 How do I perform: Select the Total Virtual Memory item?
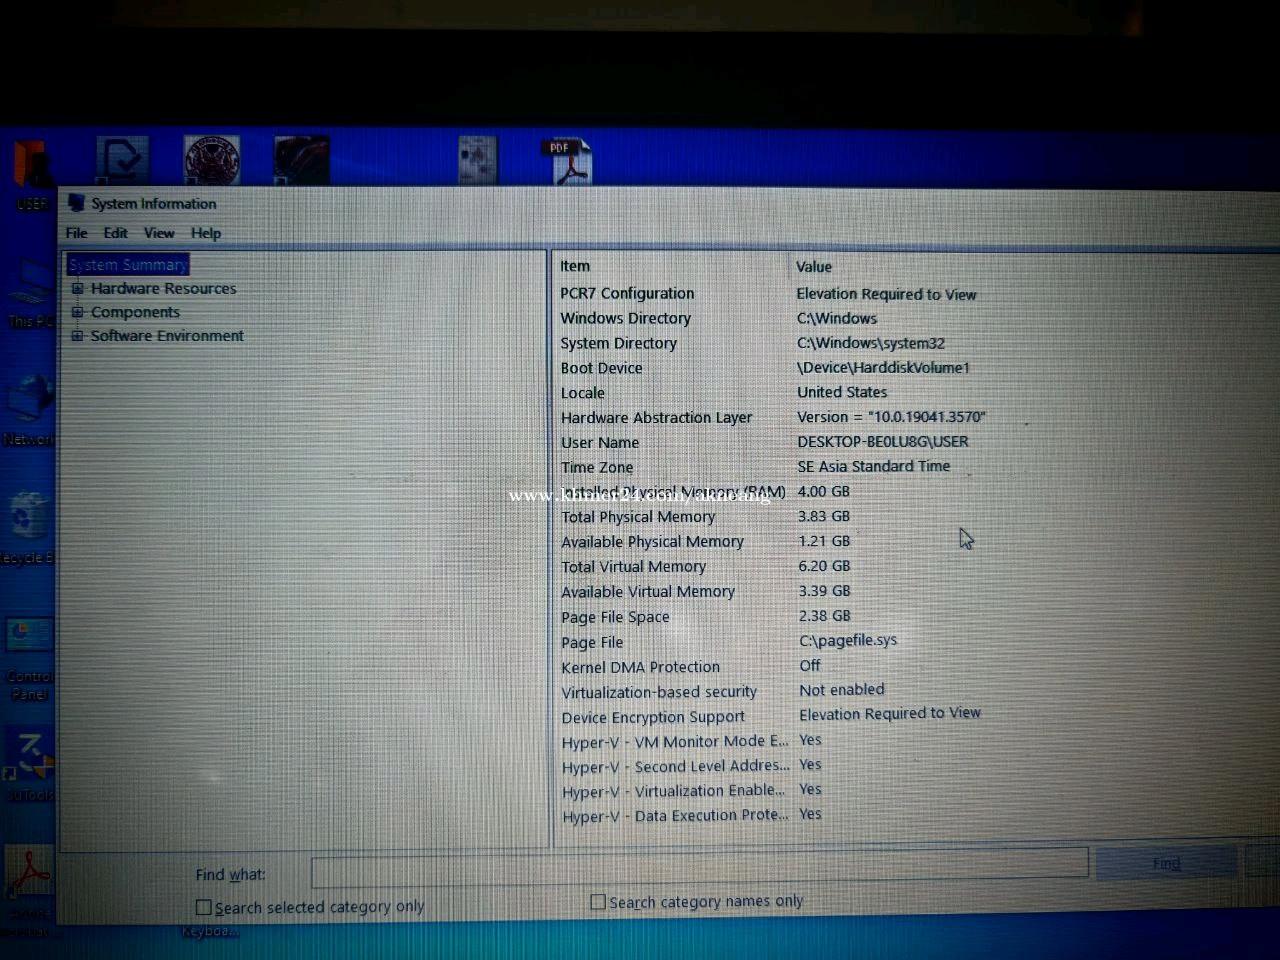[634, 567]
